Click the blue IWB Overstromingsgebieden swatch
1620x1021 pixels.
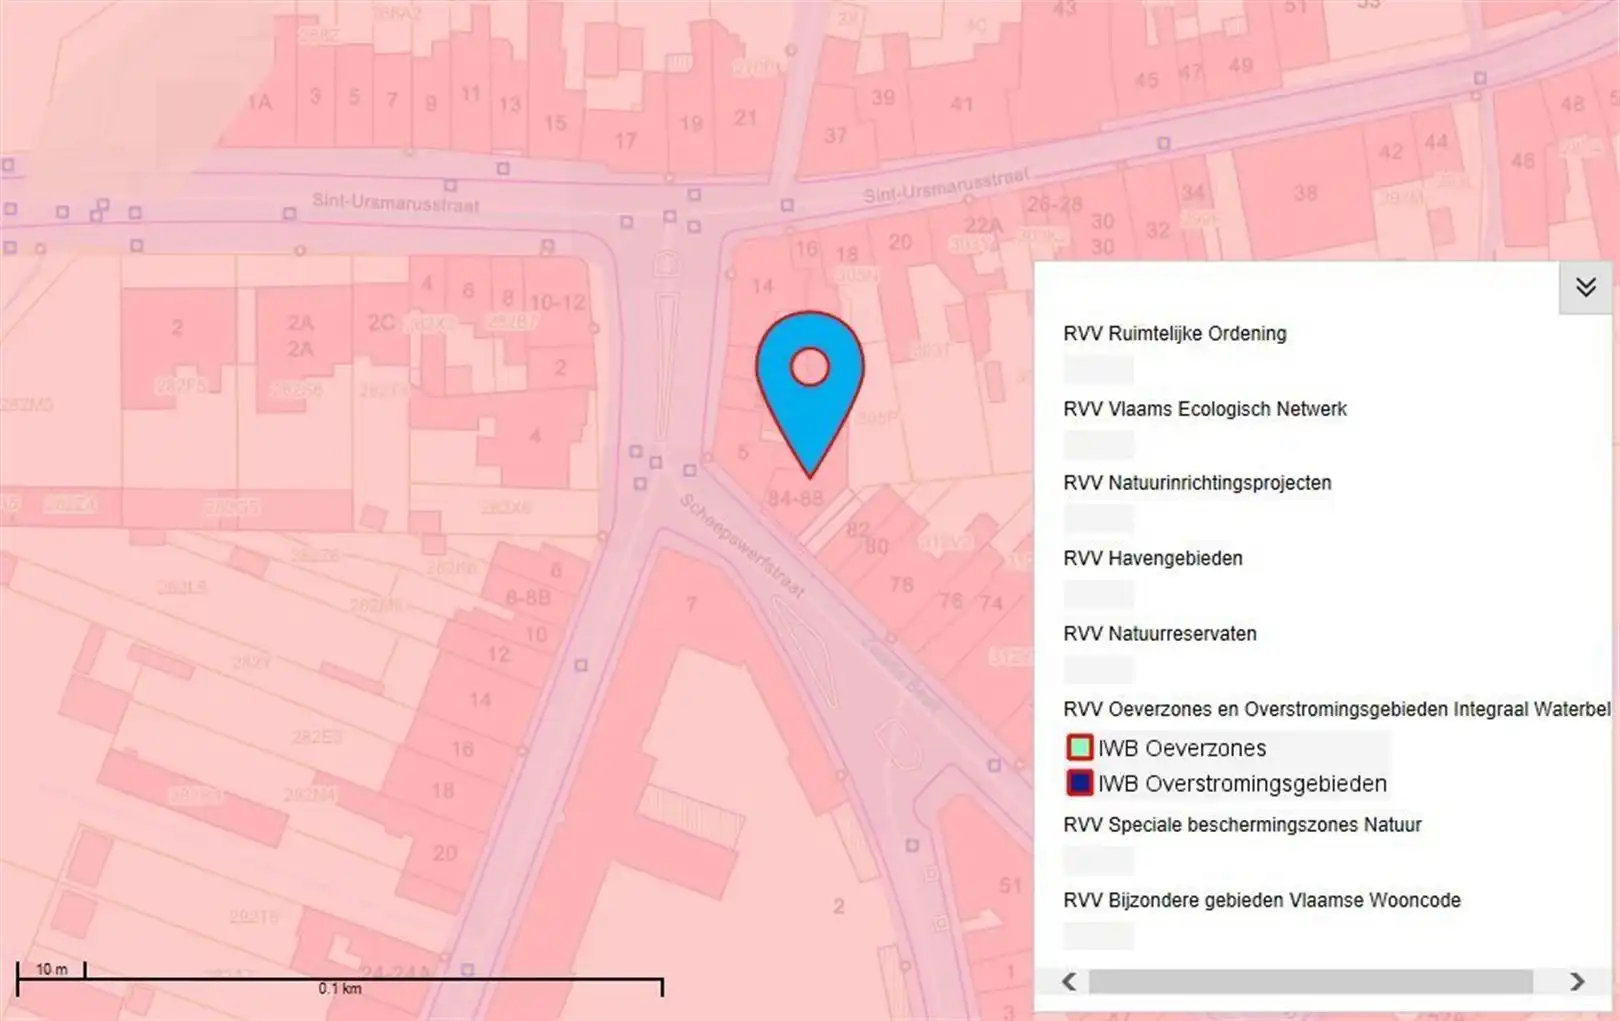[1079, 783]
